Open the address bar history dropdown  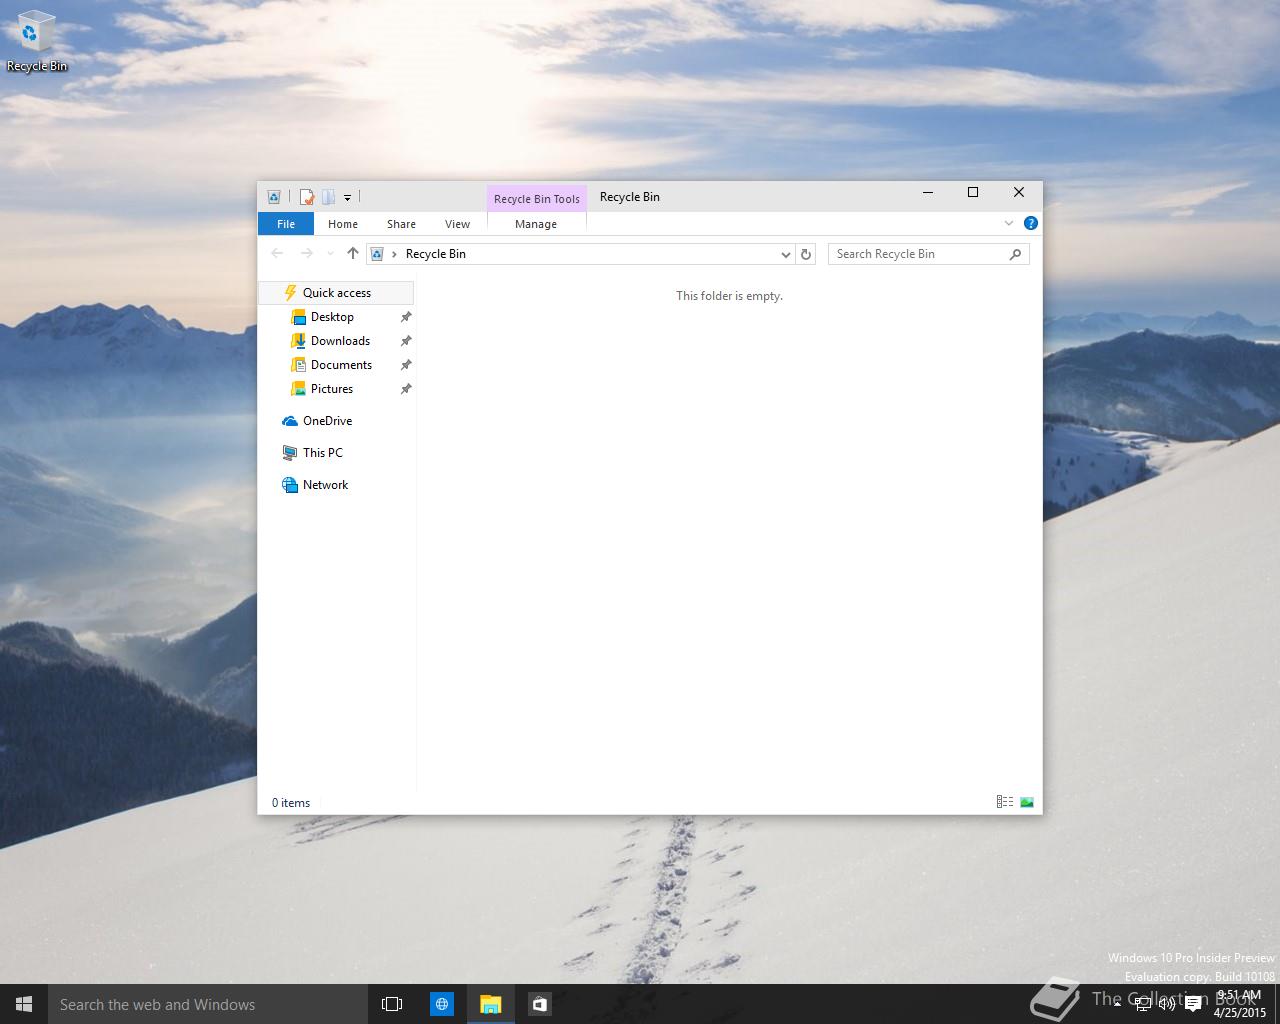pyautogui.click(x=786, y=254)
